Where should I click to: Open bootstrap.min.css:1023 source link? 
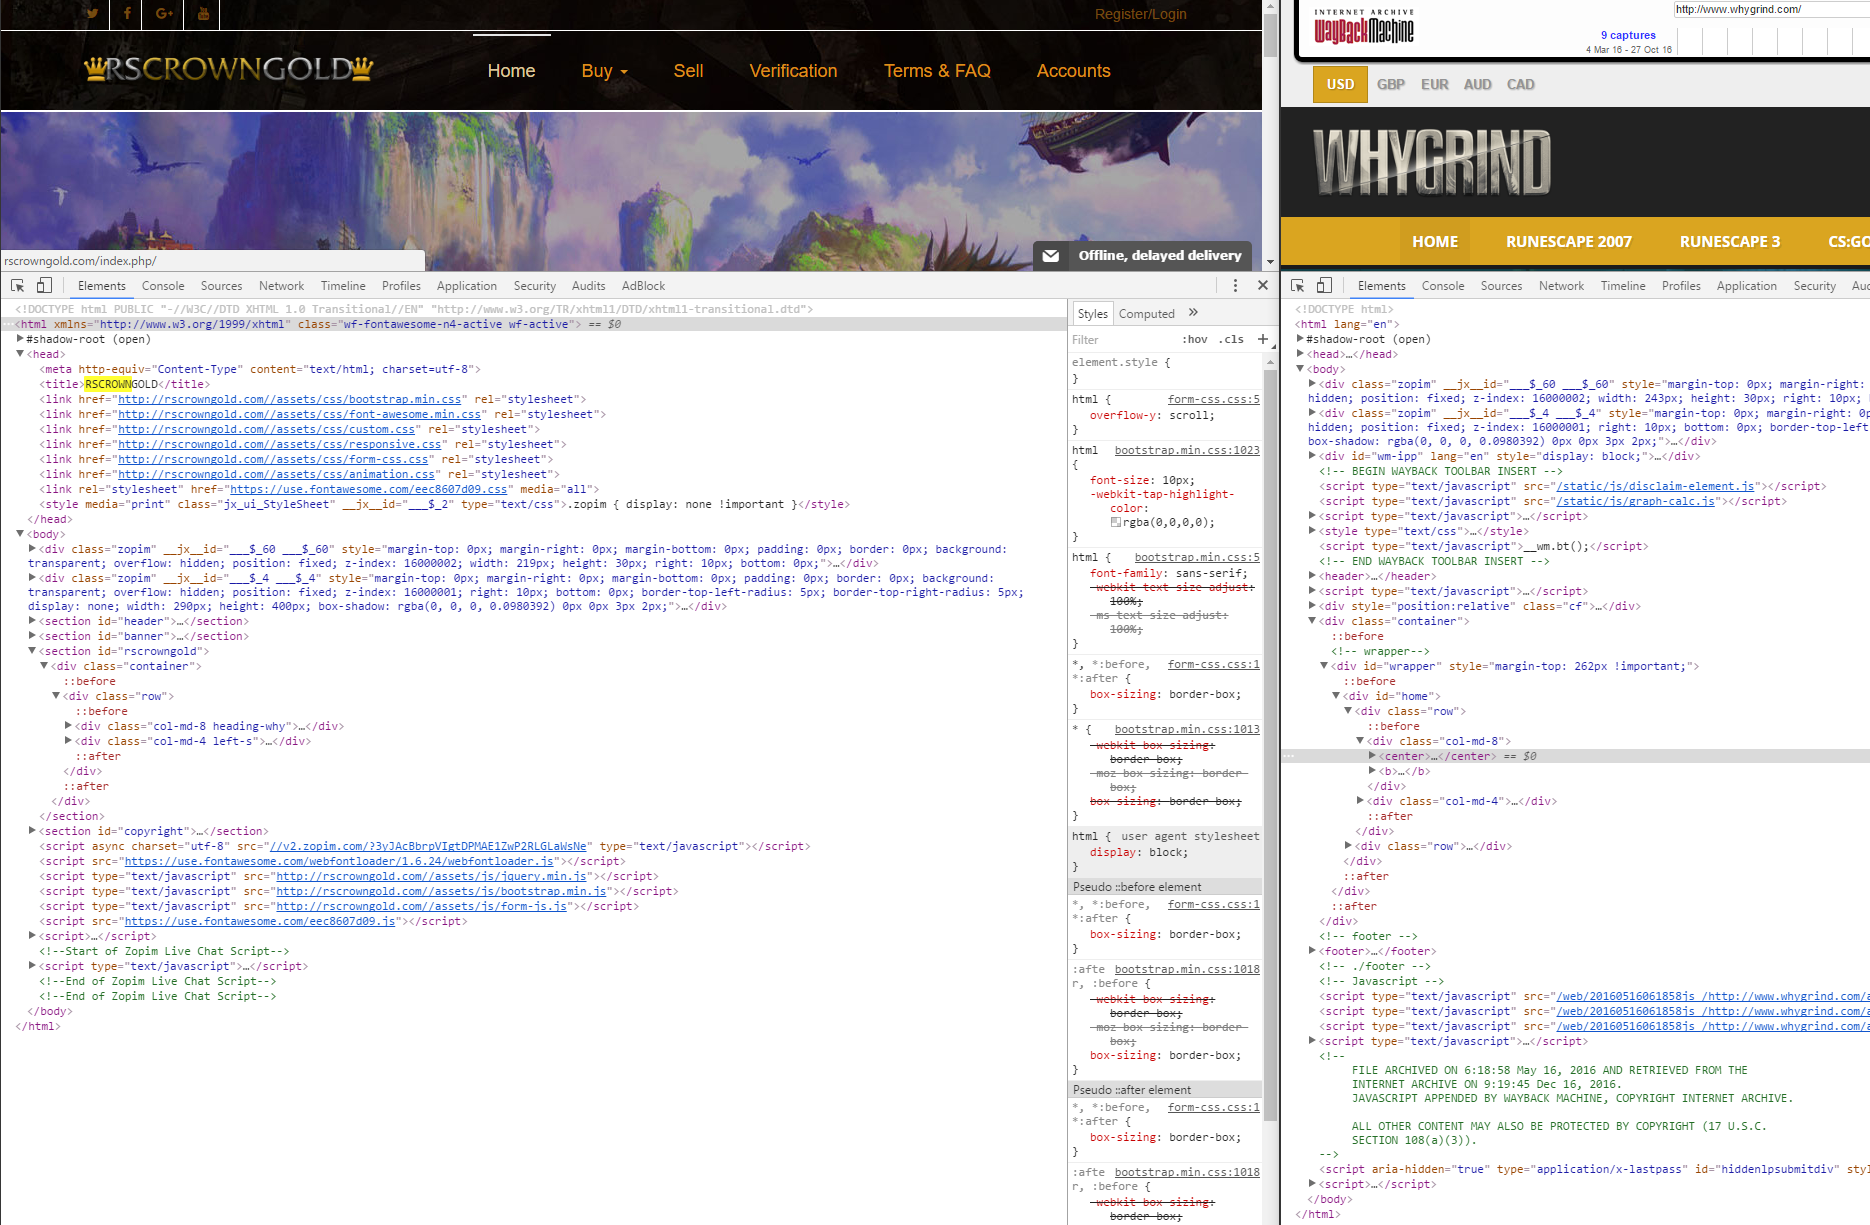point(1187,450)
